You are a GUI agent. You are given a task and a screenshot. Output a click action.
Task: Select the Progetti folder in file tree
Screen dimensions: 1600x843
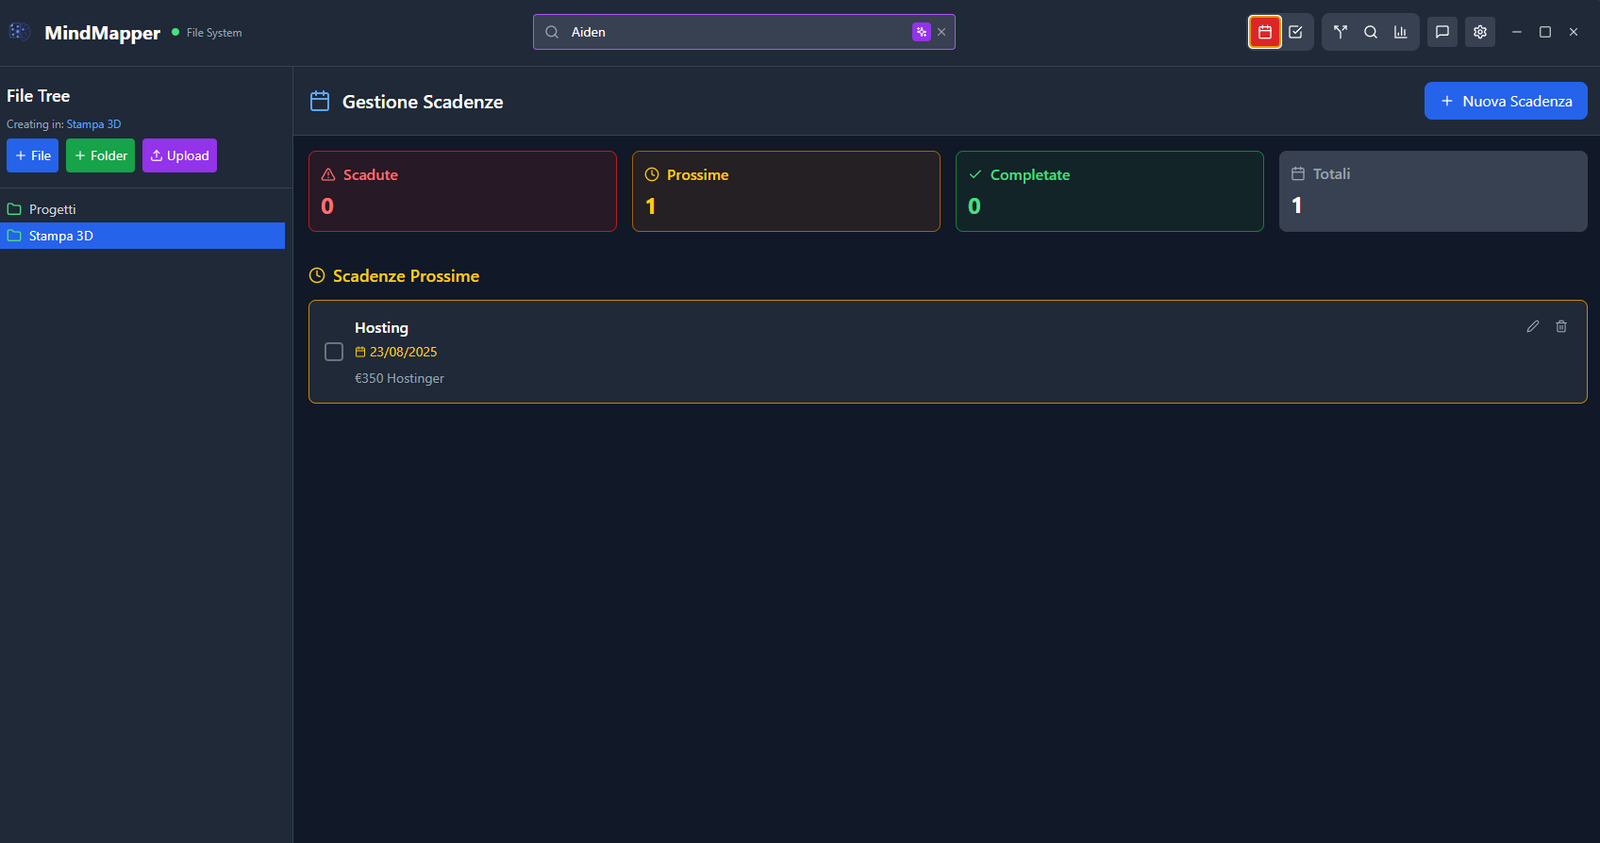click(52, 209)
